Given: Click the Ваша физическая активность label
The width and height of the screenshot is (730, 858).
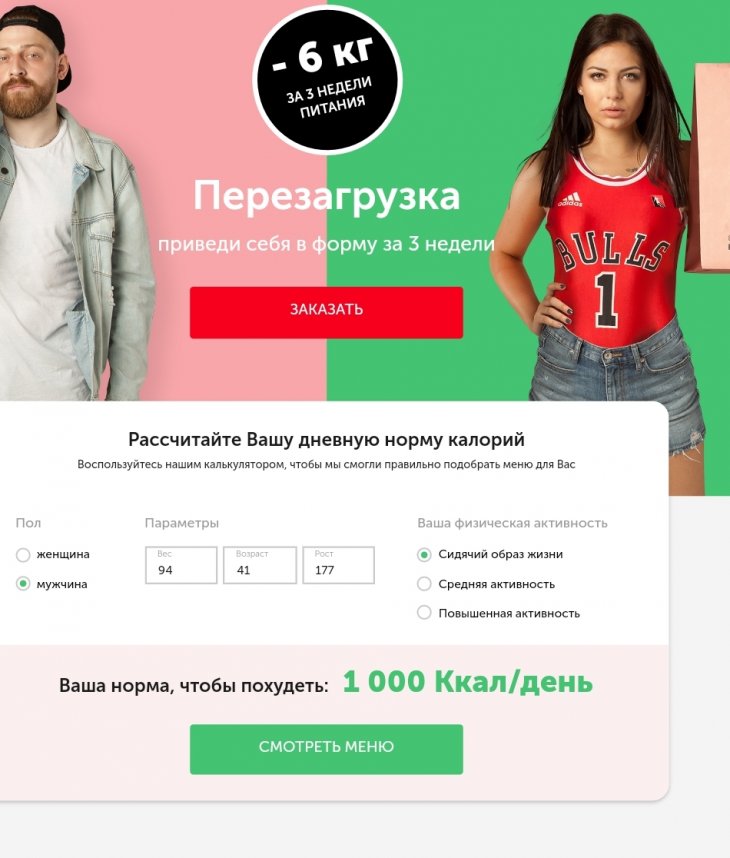Looking at the screenshot, I should (x=512, y=523).
